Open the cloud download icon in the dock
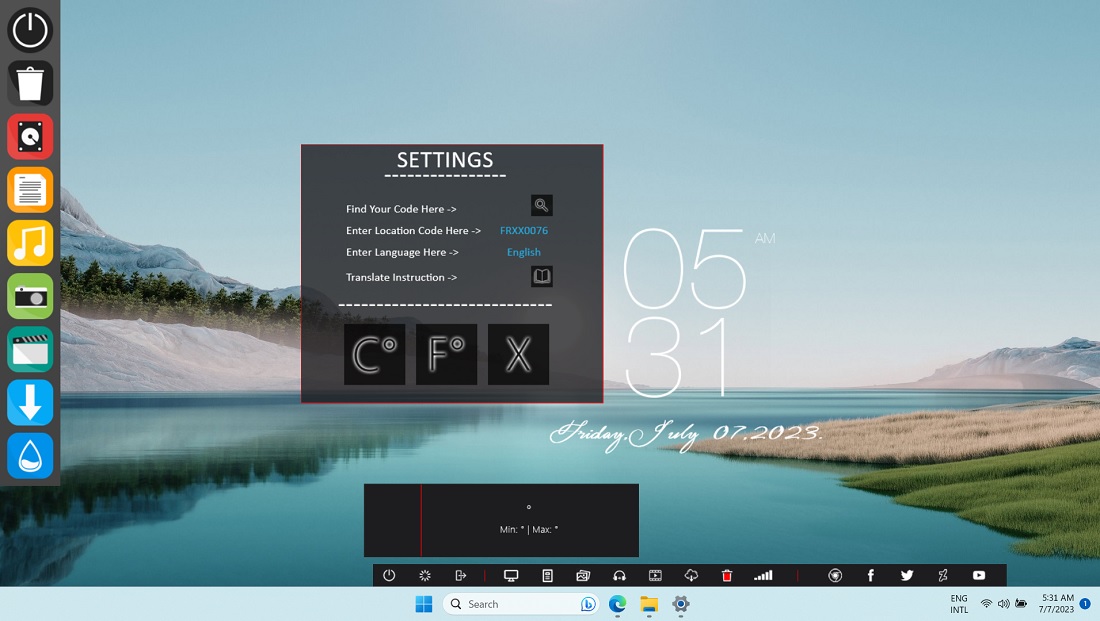The width and height of the screenshot is (1100, 621). tap(690, 575)
